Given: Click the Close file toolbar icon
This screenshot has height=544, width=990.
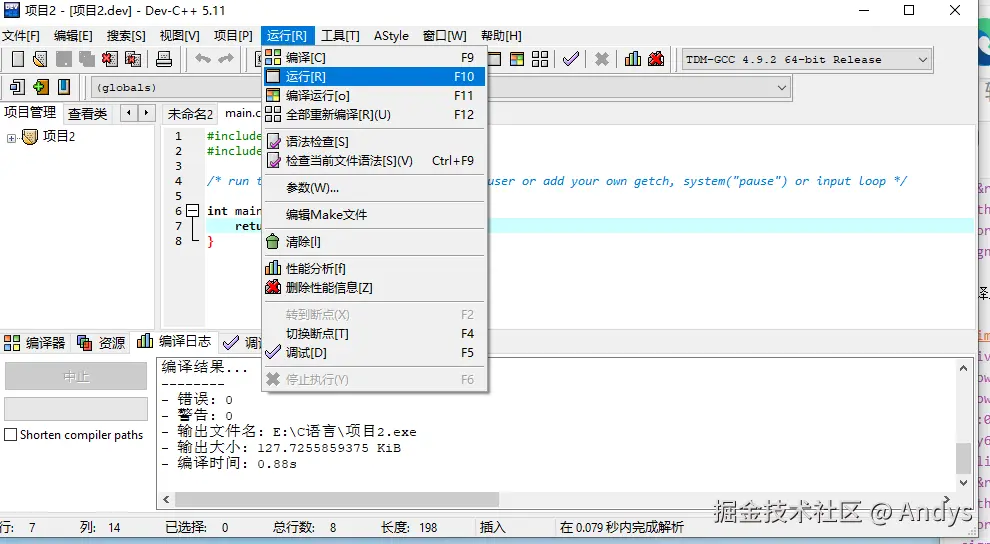Looking at the screenshot, I should (110, 59).
